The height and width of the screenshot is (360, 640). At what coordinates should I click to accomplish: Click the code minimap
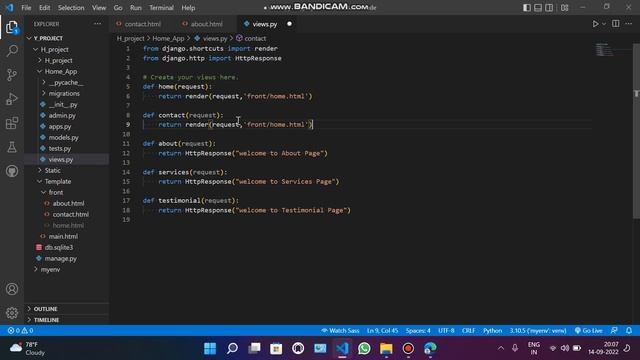604,50
